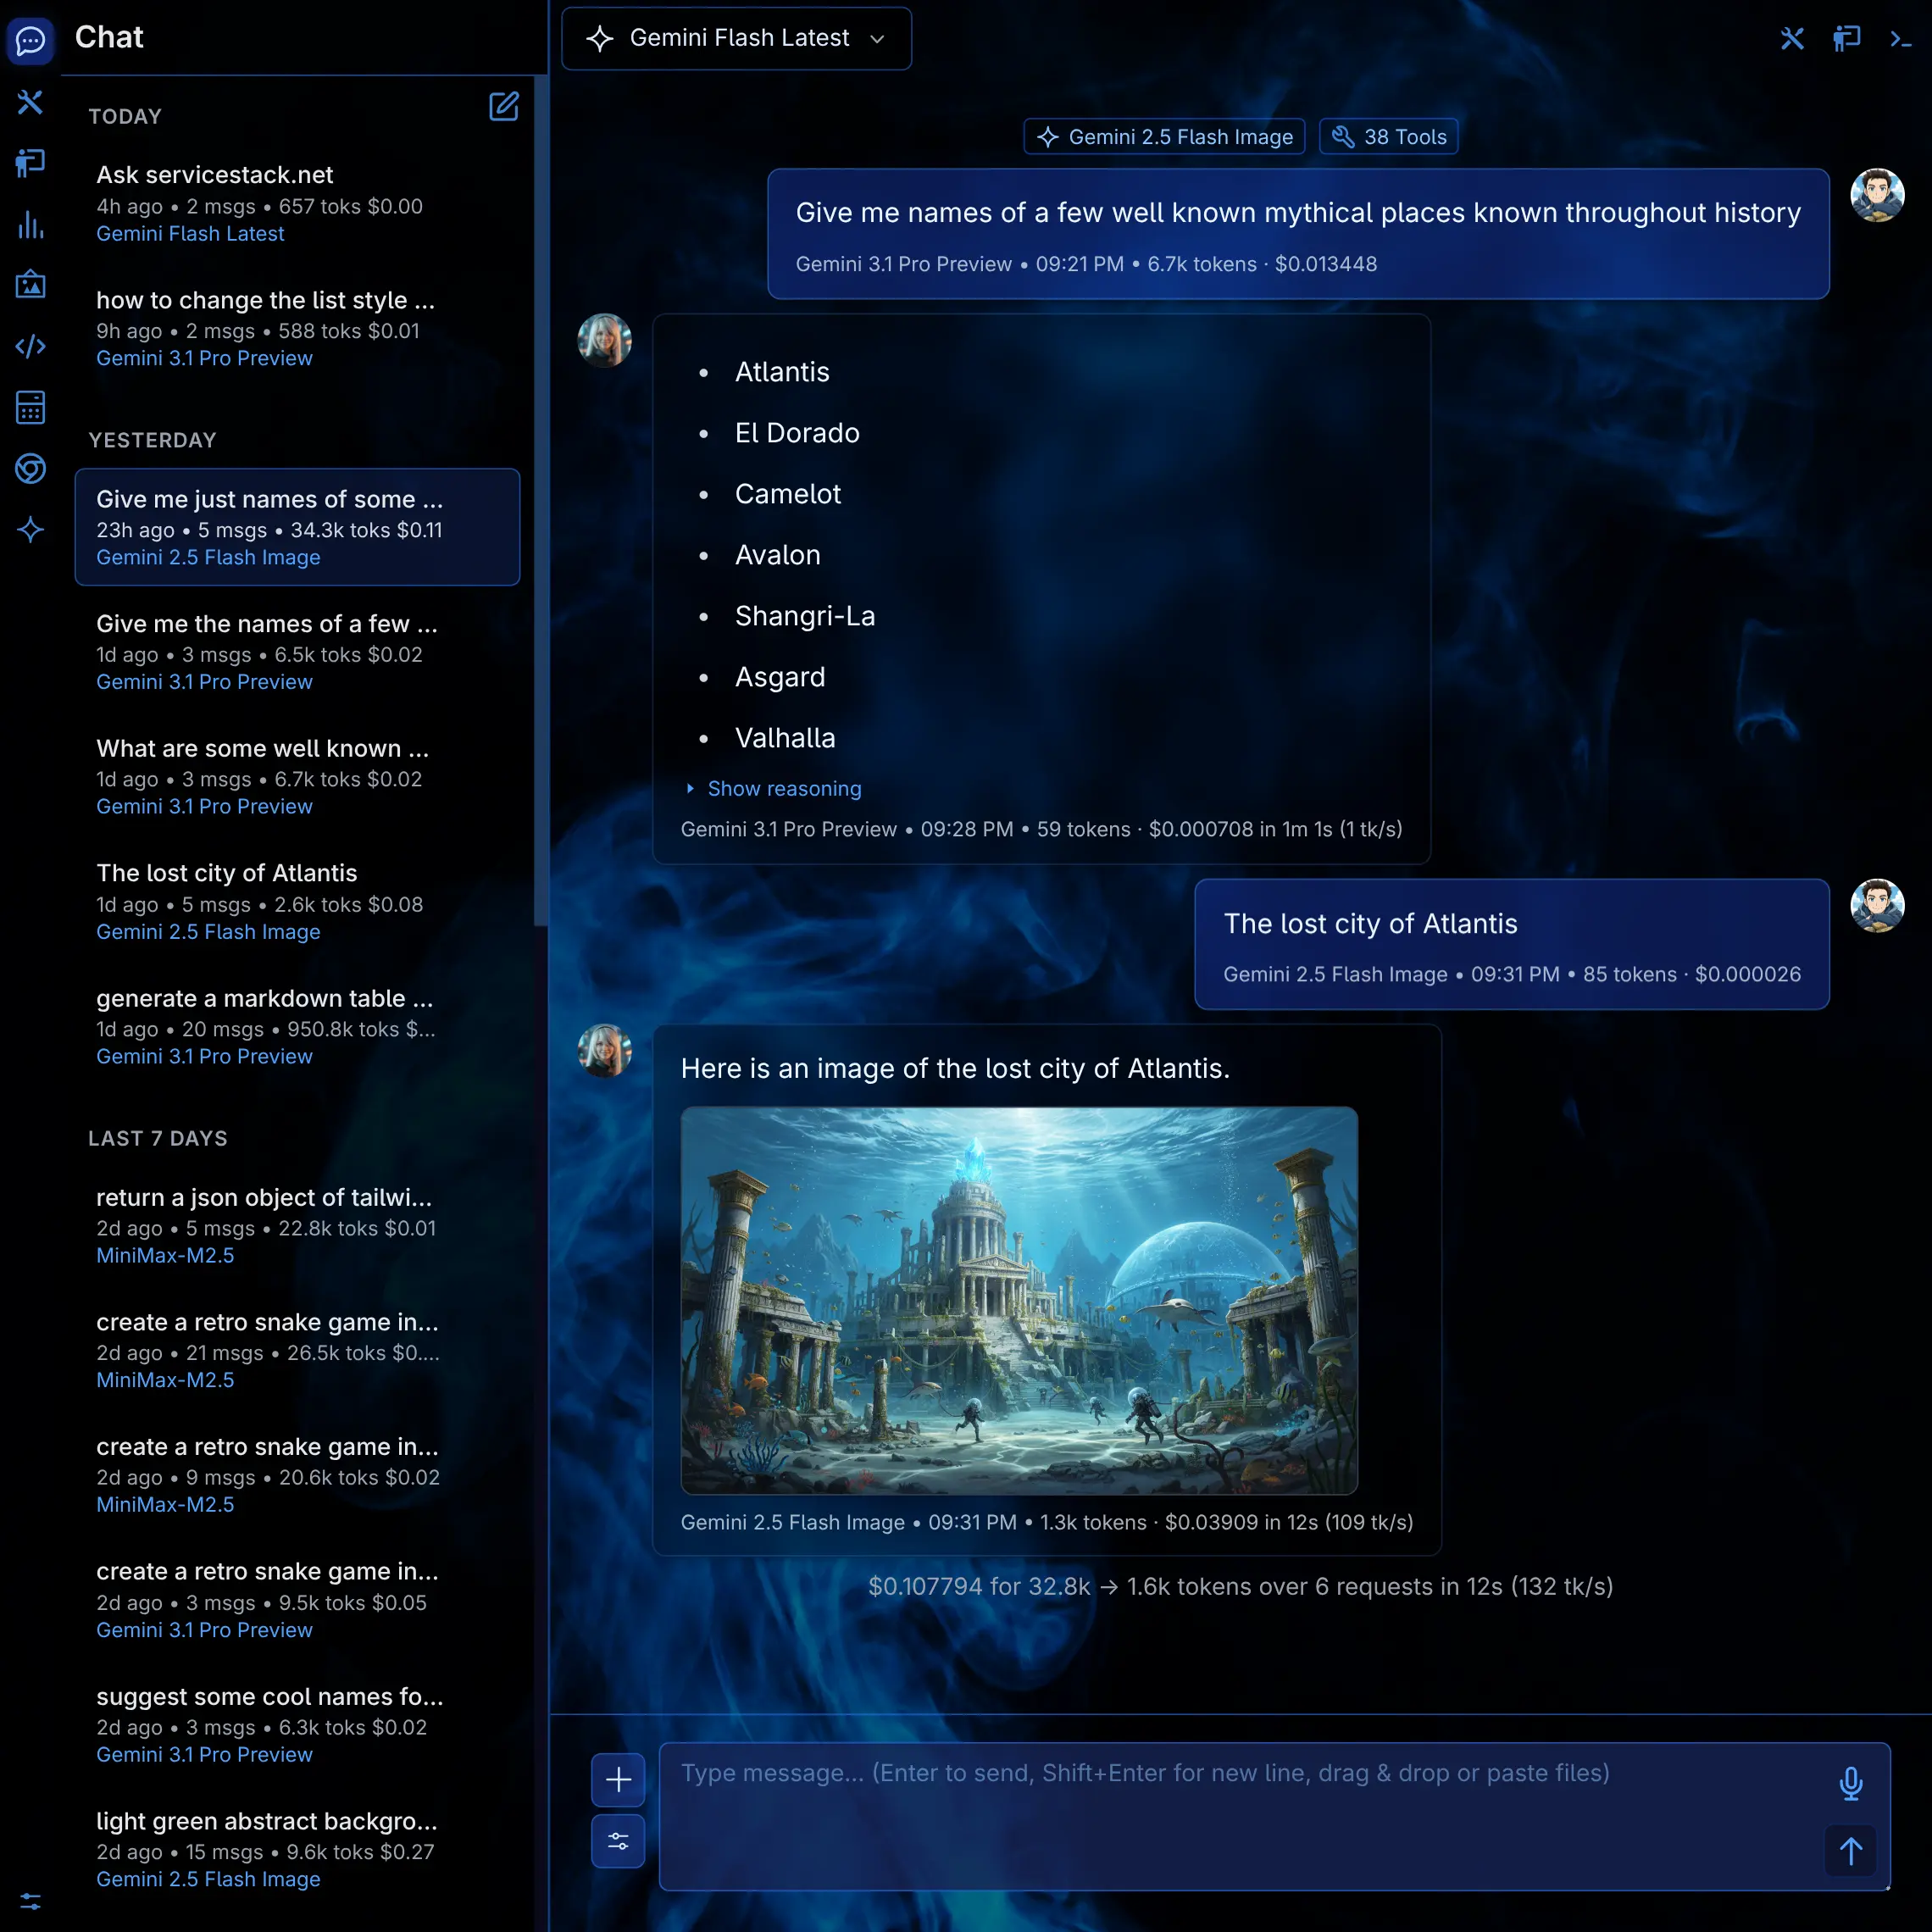Start a new chat with the compose icon
Image resolution: width=1932 pixels, height=1932 pixels.
point(504,108)
